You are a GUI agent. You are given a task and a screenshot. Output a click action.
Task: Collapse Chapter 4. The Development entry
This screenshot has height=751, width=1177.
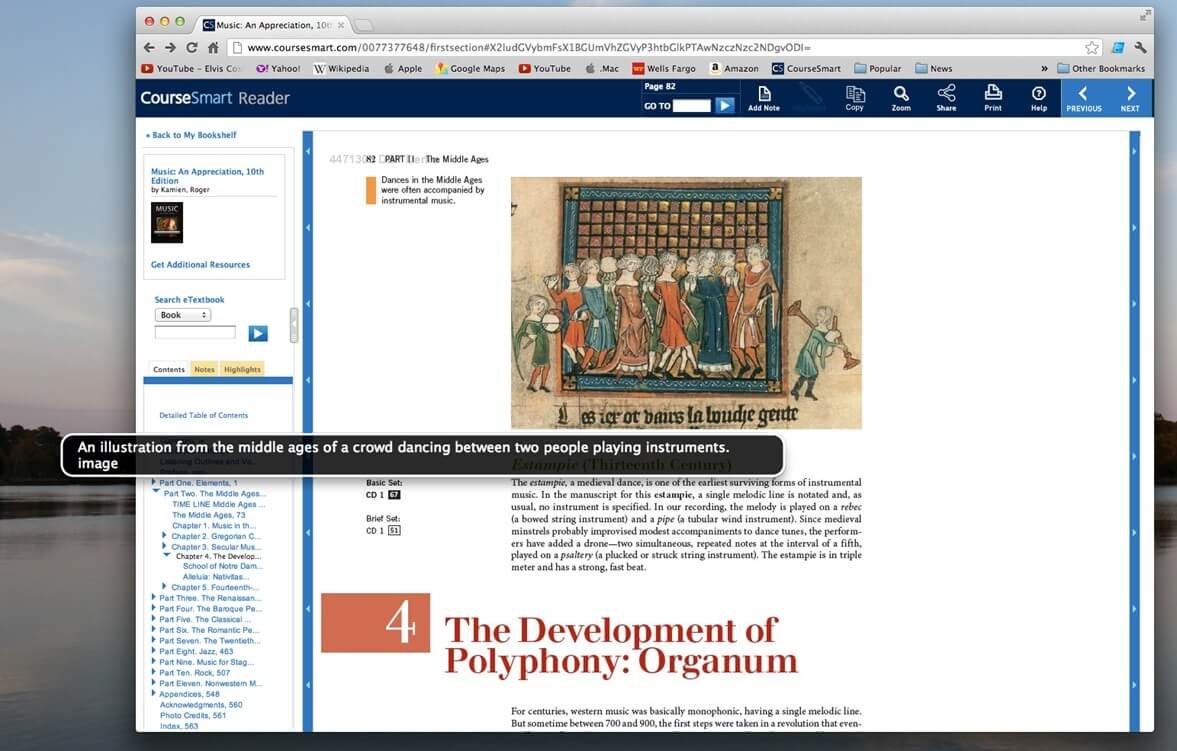167,555
